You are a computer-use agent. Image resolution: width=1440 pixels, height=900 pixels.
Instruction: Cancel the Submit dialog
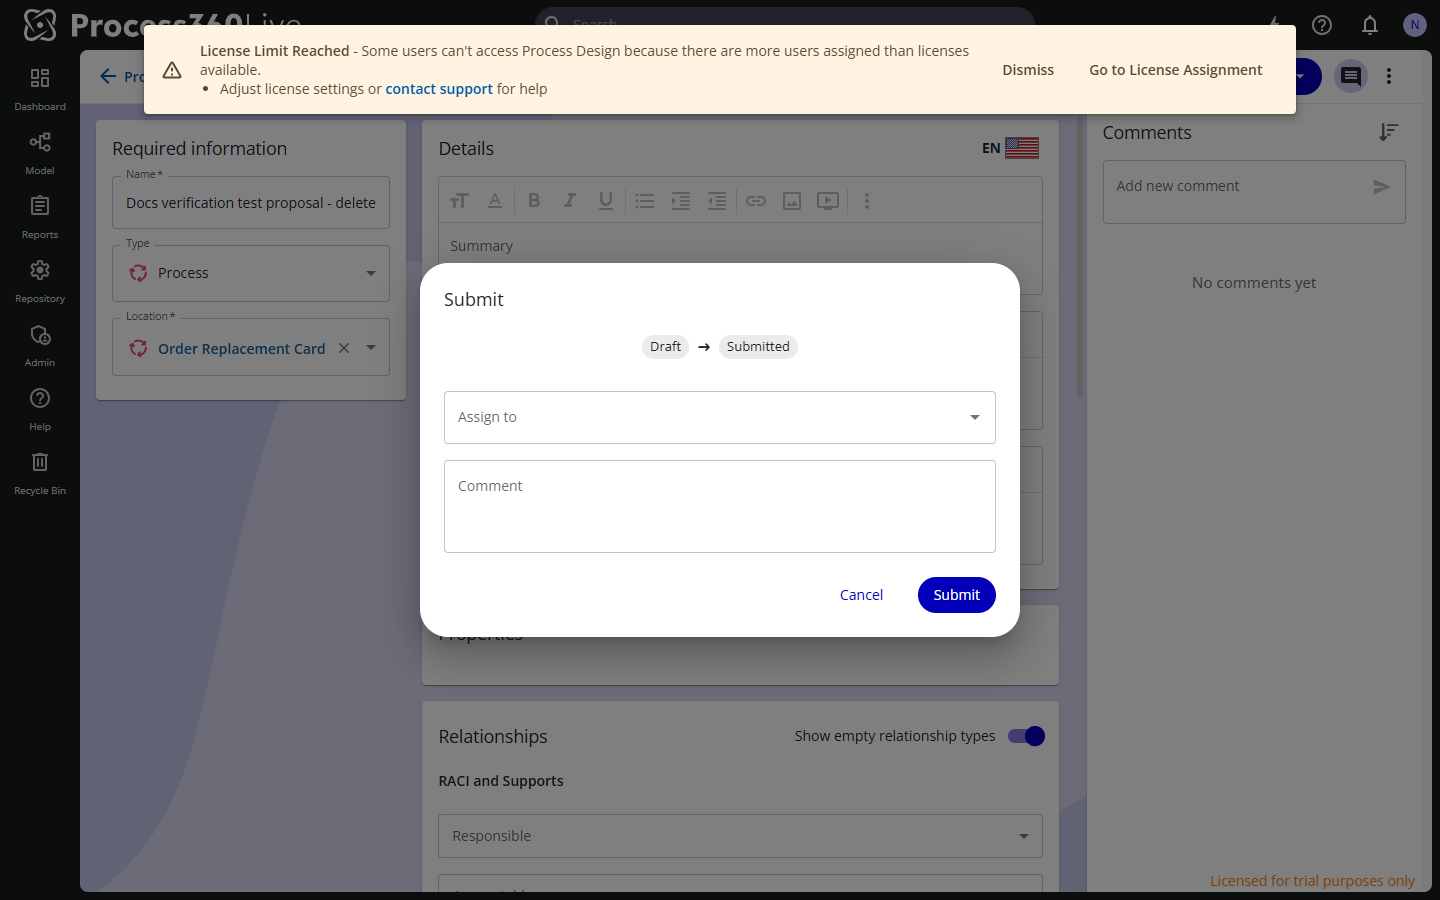[x=861, y=595]
